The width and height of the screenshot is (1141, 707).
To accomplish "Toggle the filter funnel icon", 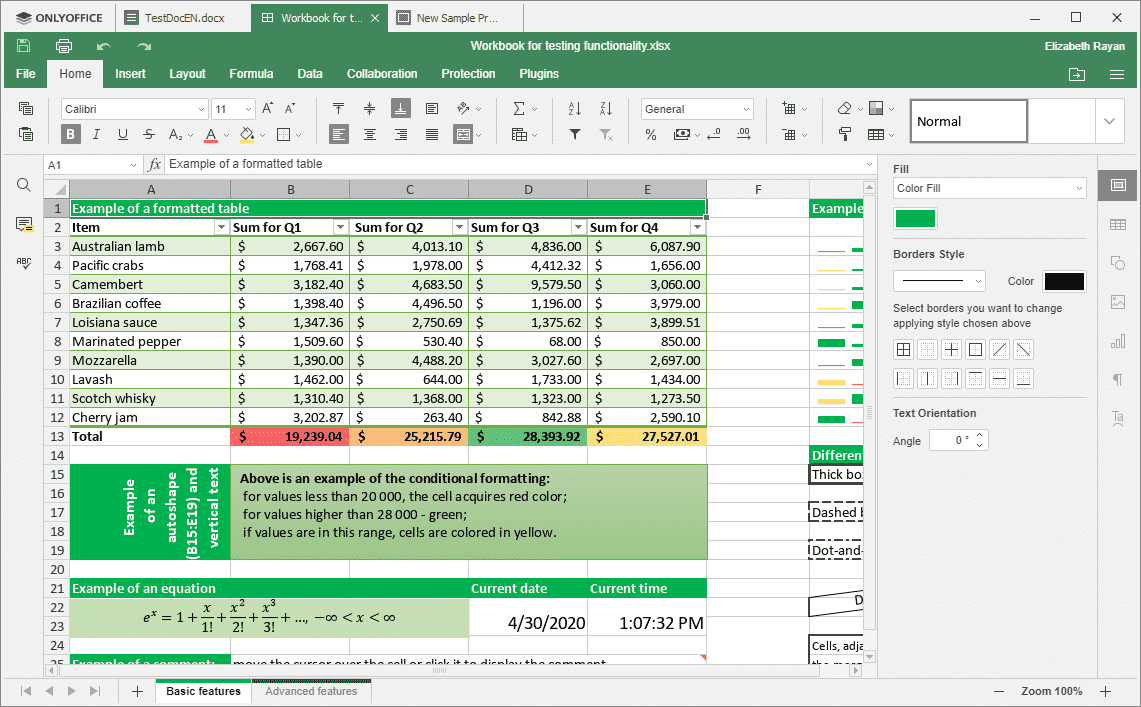I will pyautogui.click(x=575, y=135).
